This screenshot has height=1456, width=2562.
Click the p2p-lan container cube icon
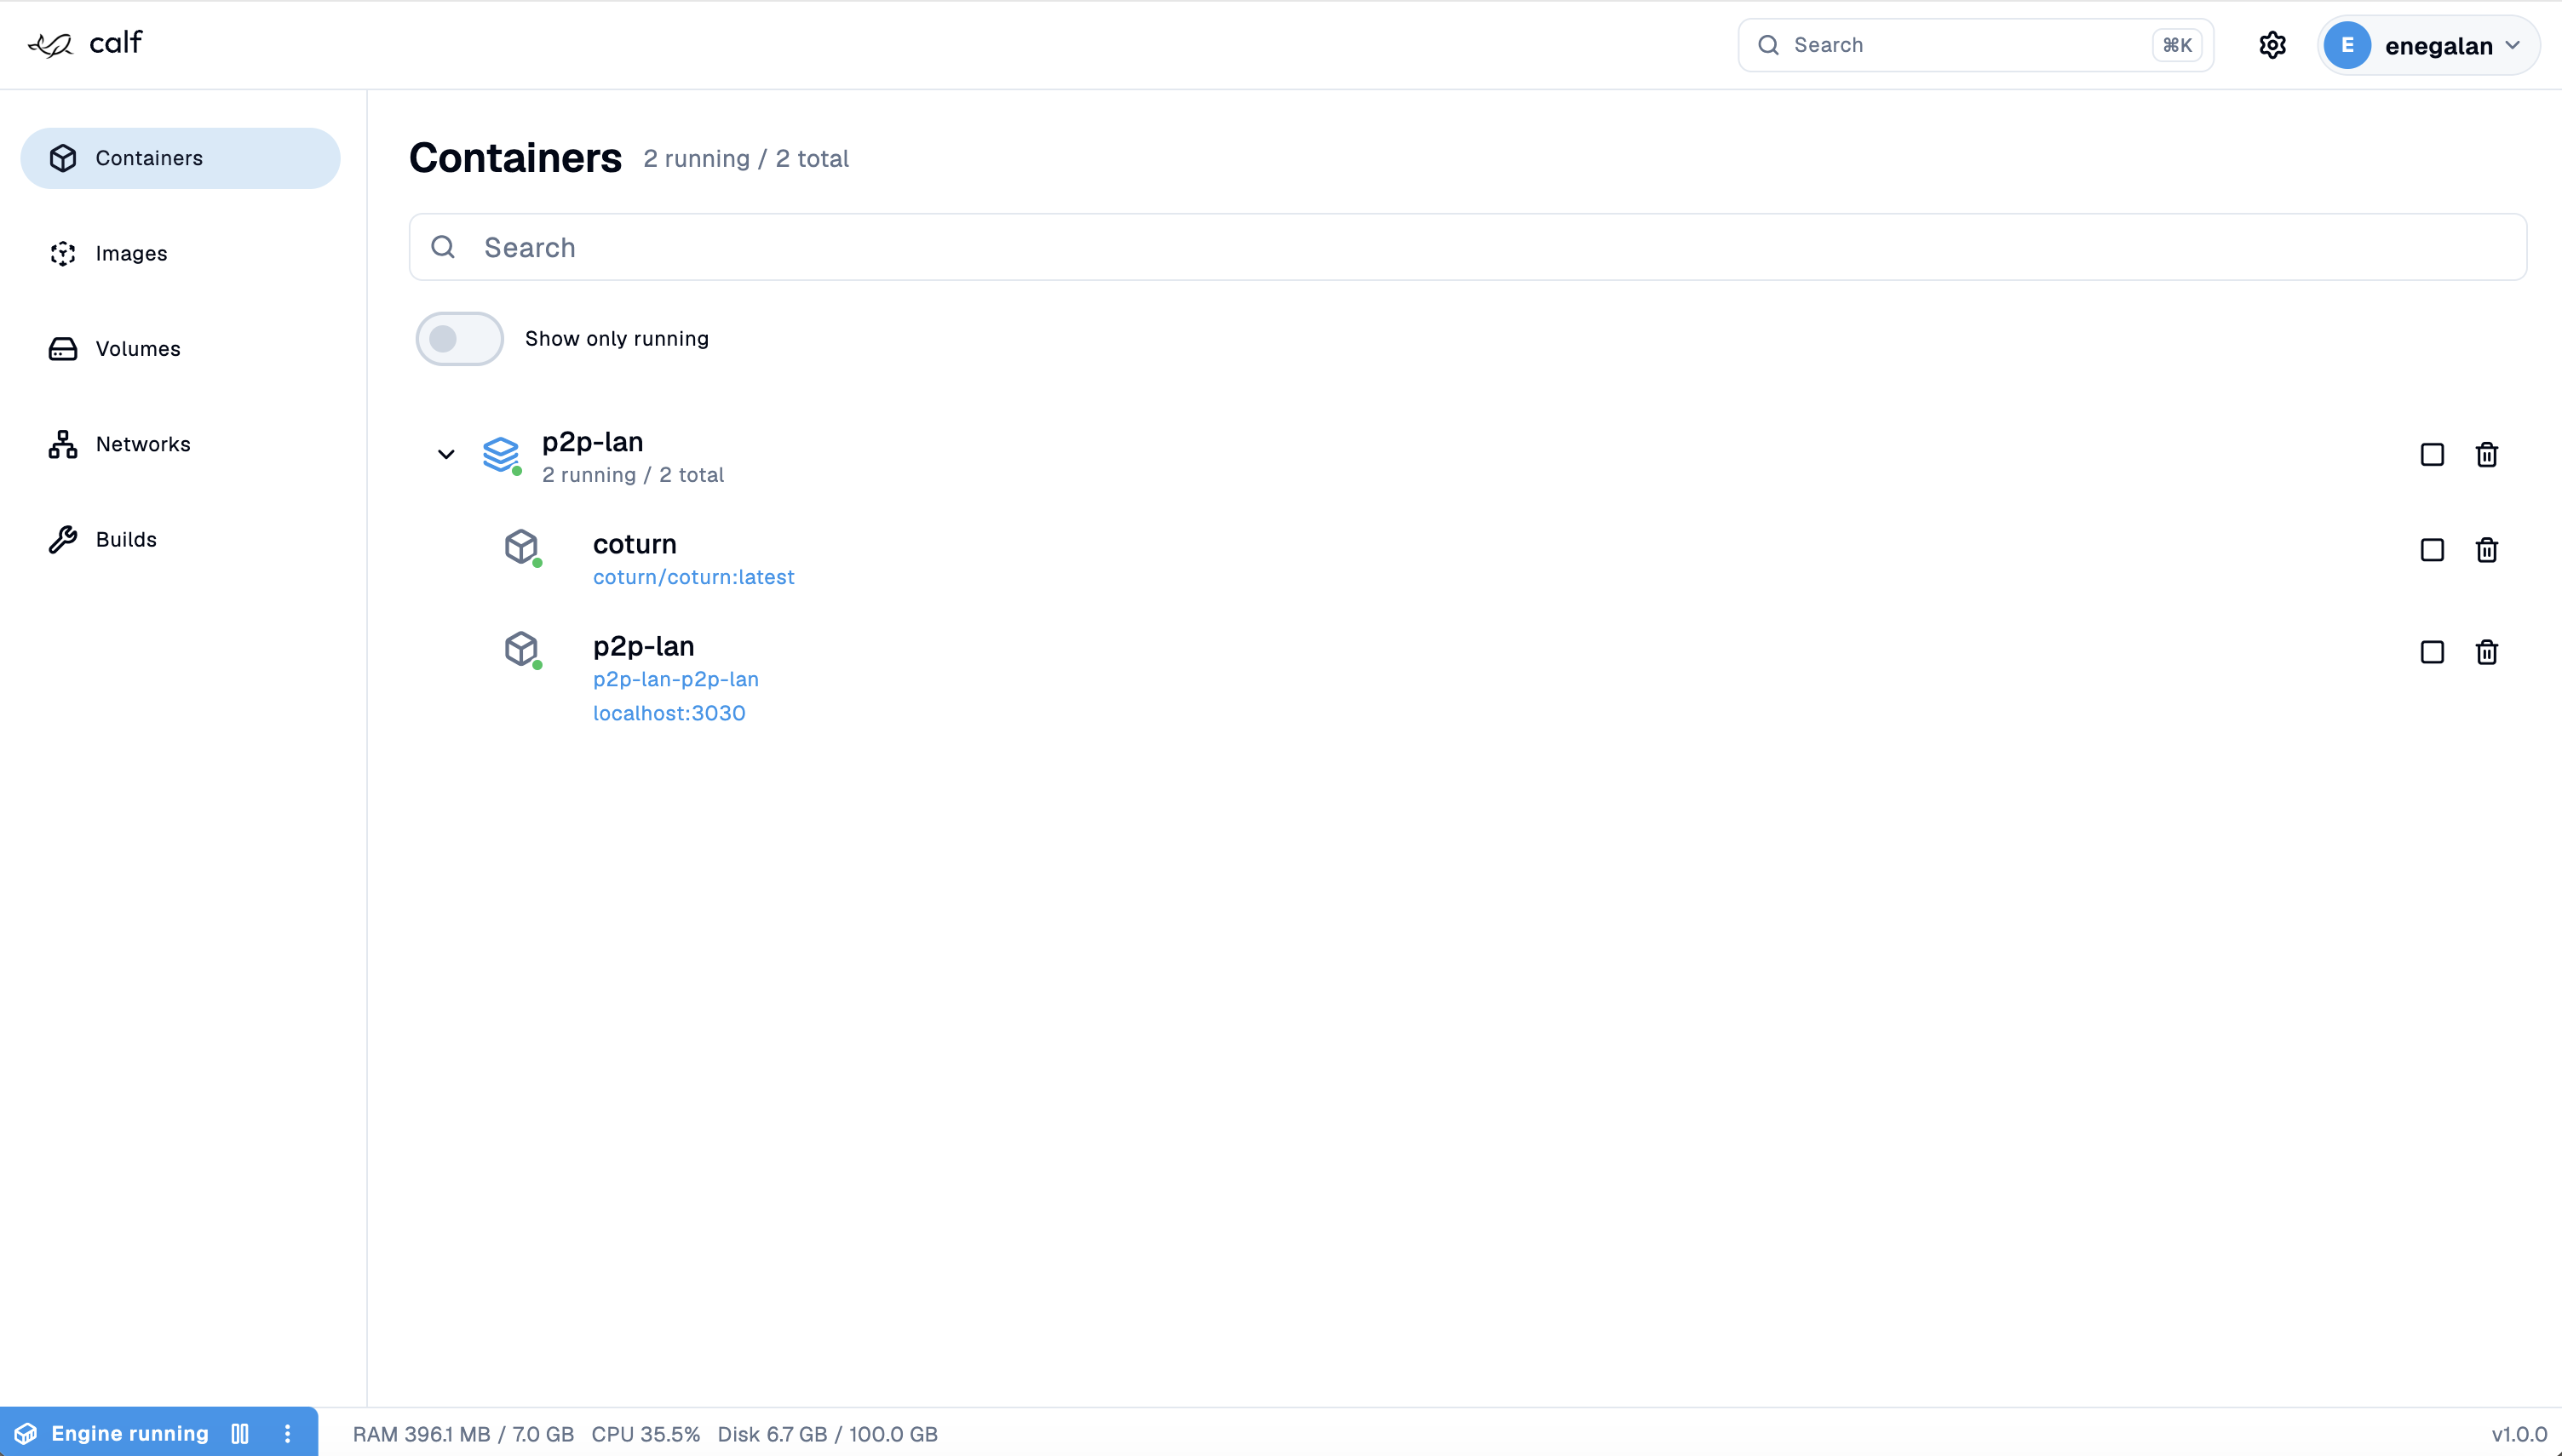522,649
